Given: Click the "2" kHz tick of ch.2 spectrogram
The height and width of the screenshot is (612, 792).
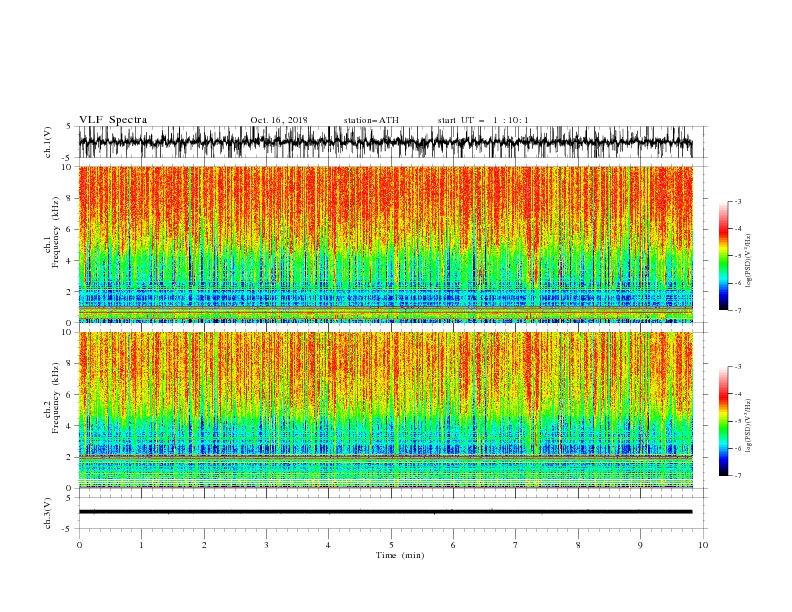Looking at the screenshot, I should [69, 457].
